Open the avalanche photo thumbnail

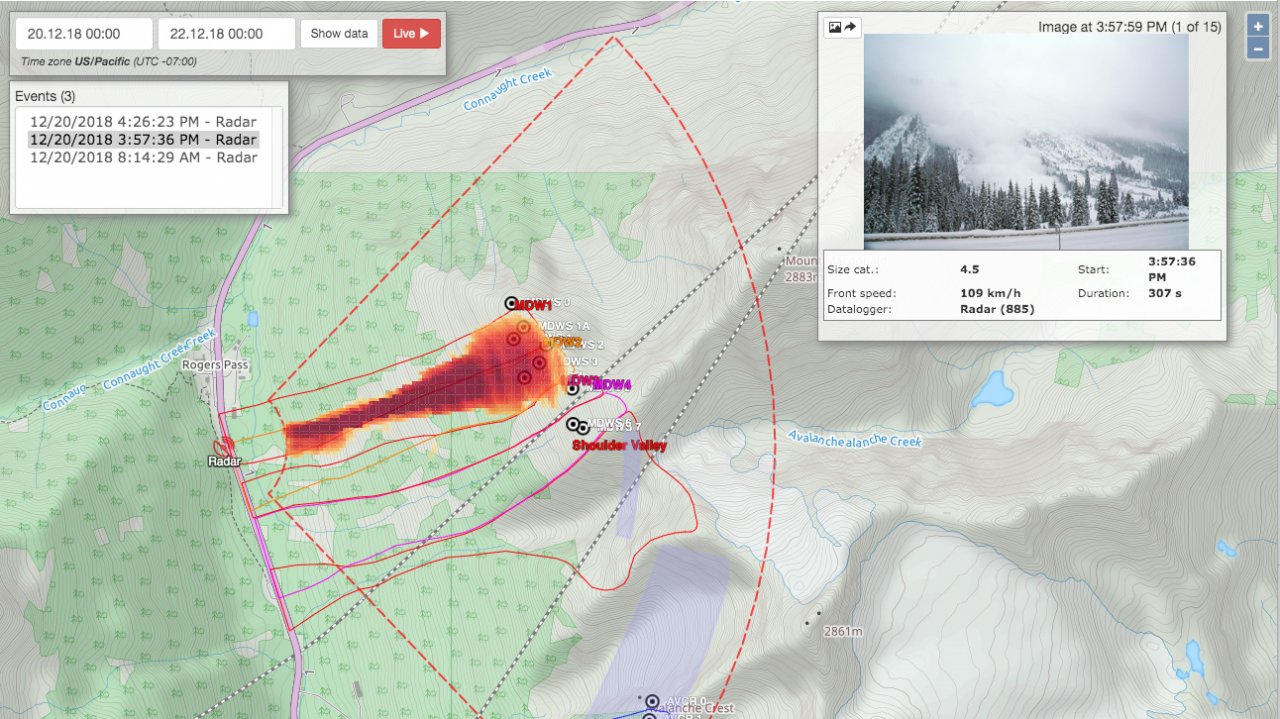(x=1026, y=142)
